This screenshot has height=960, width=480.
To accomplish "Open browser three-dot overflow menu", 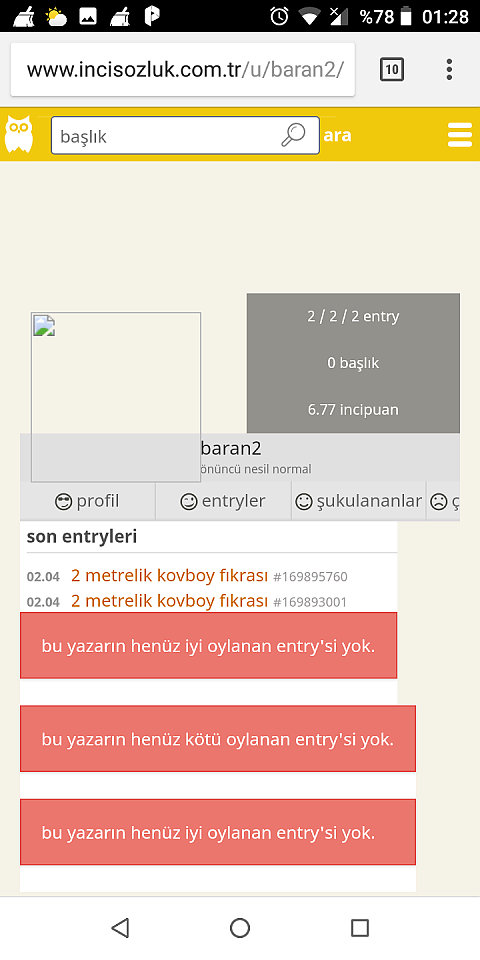I will click(x=449, y=70).
